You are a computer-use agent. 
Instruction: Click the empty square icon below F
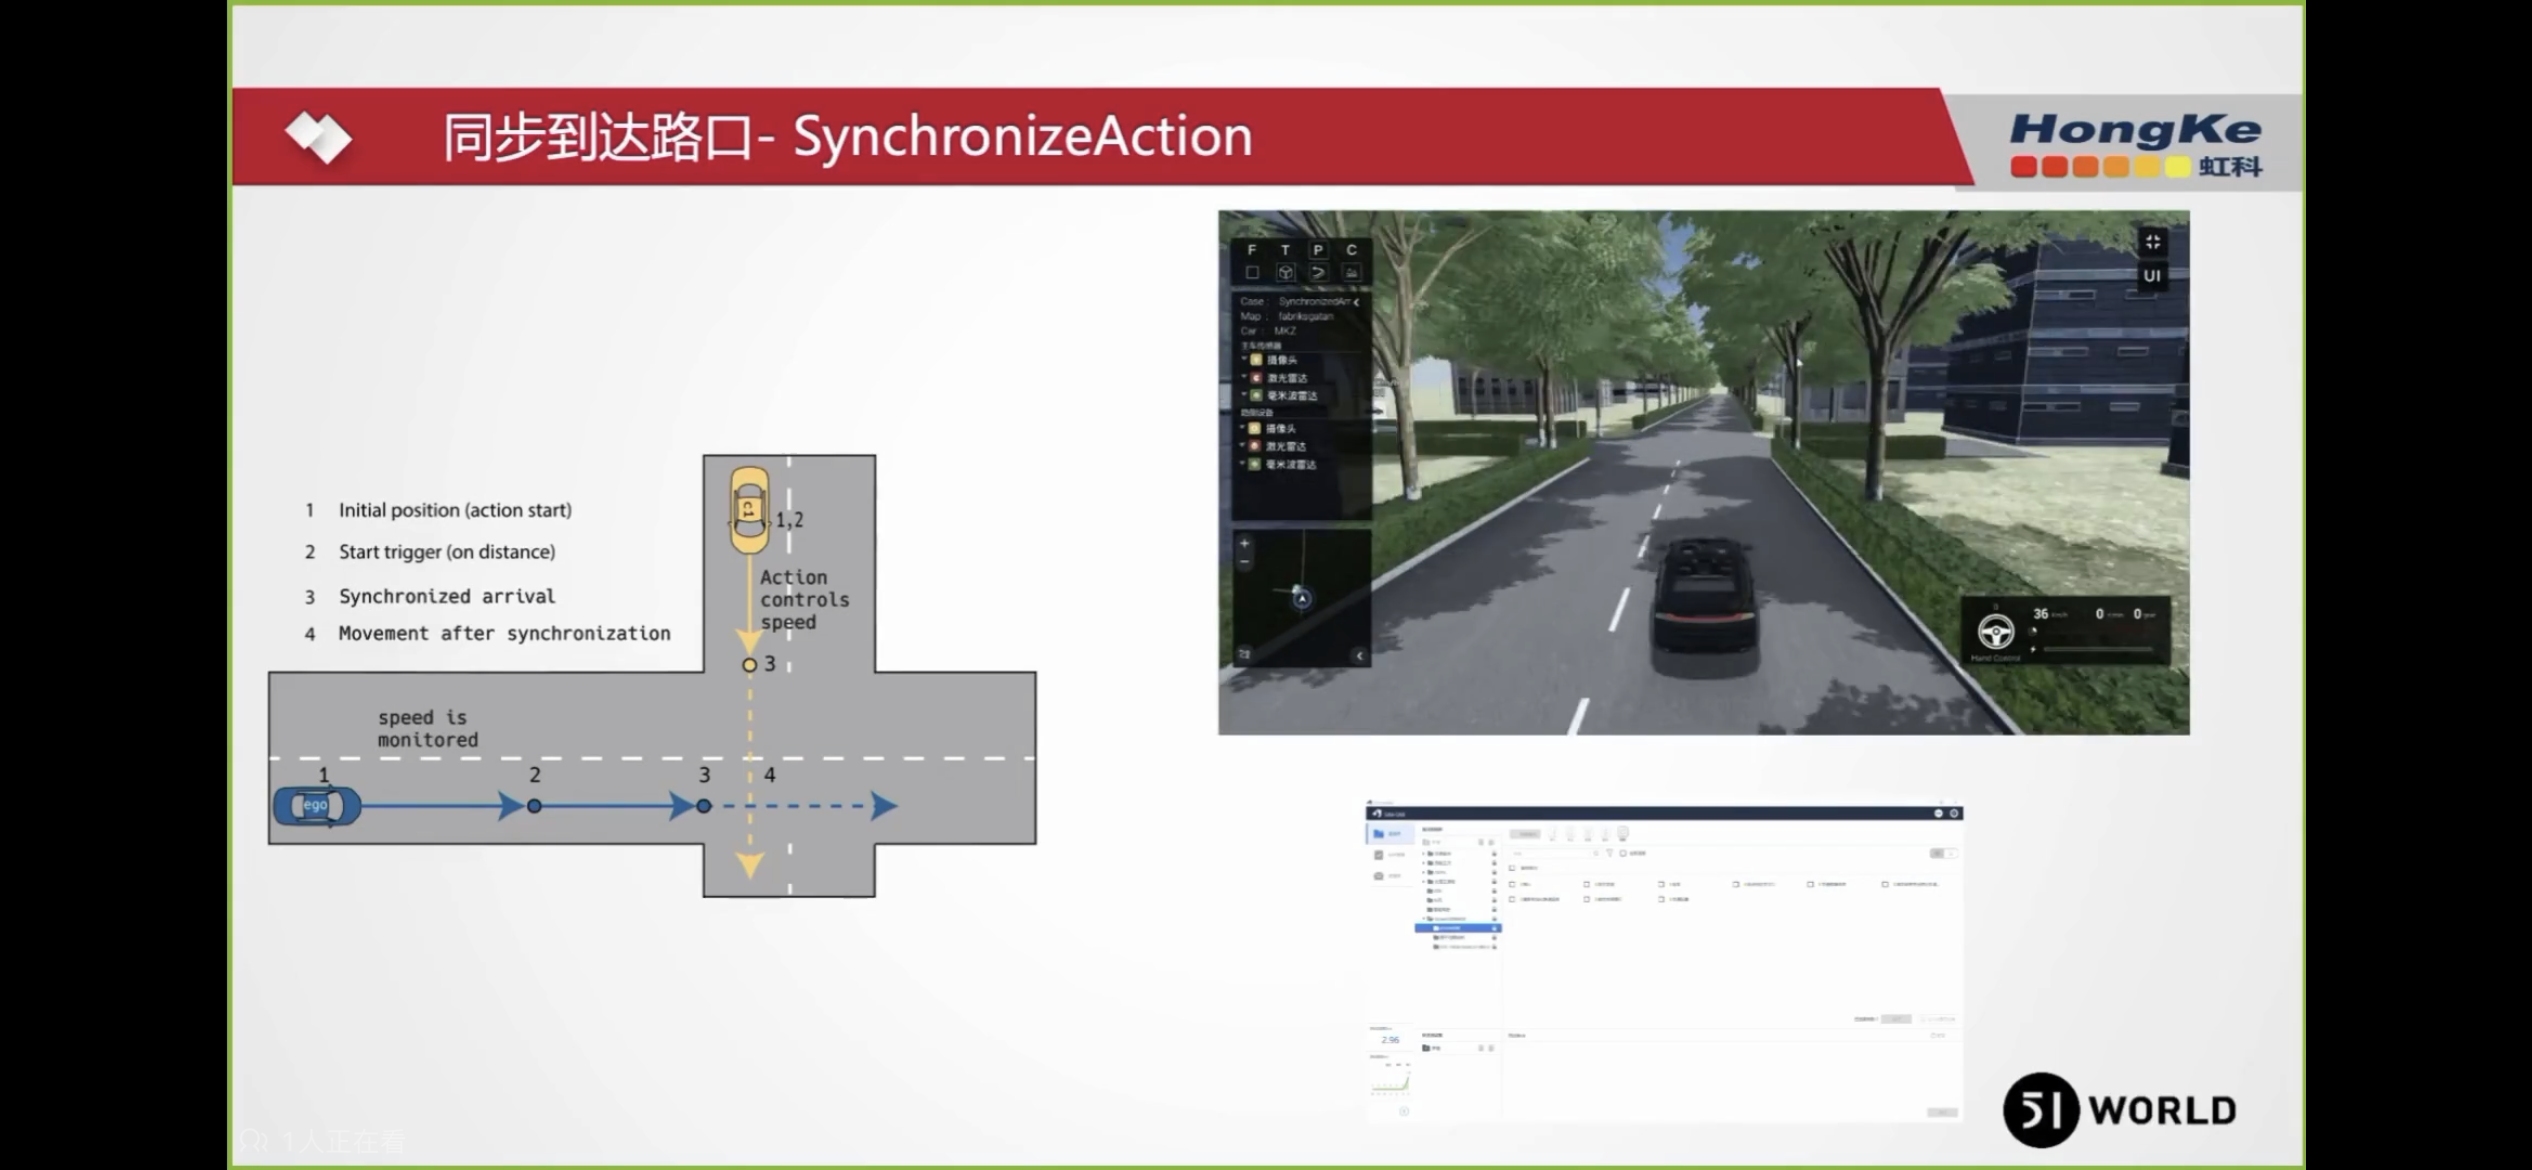pyautogui.click(x=1252, y=272)
